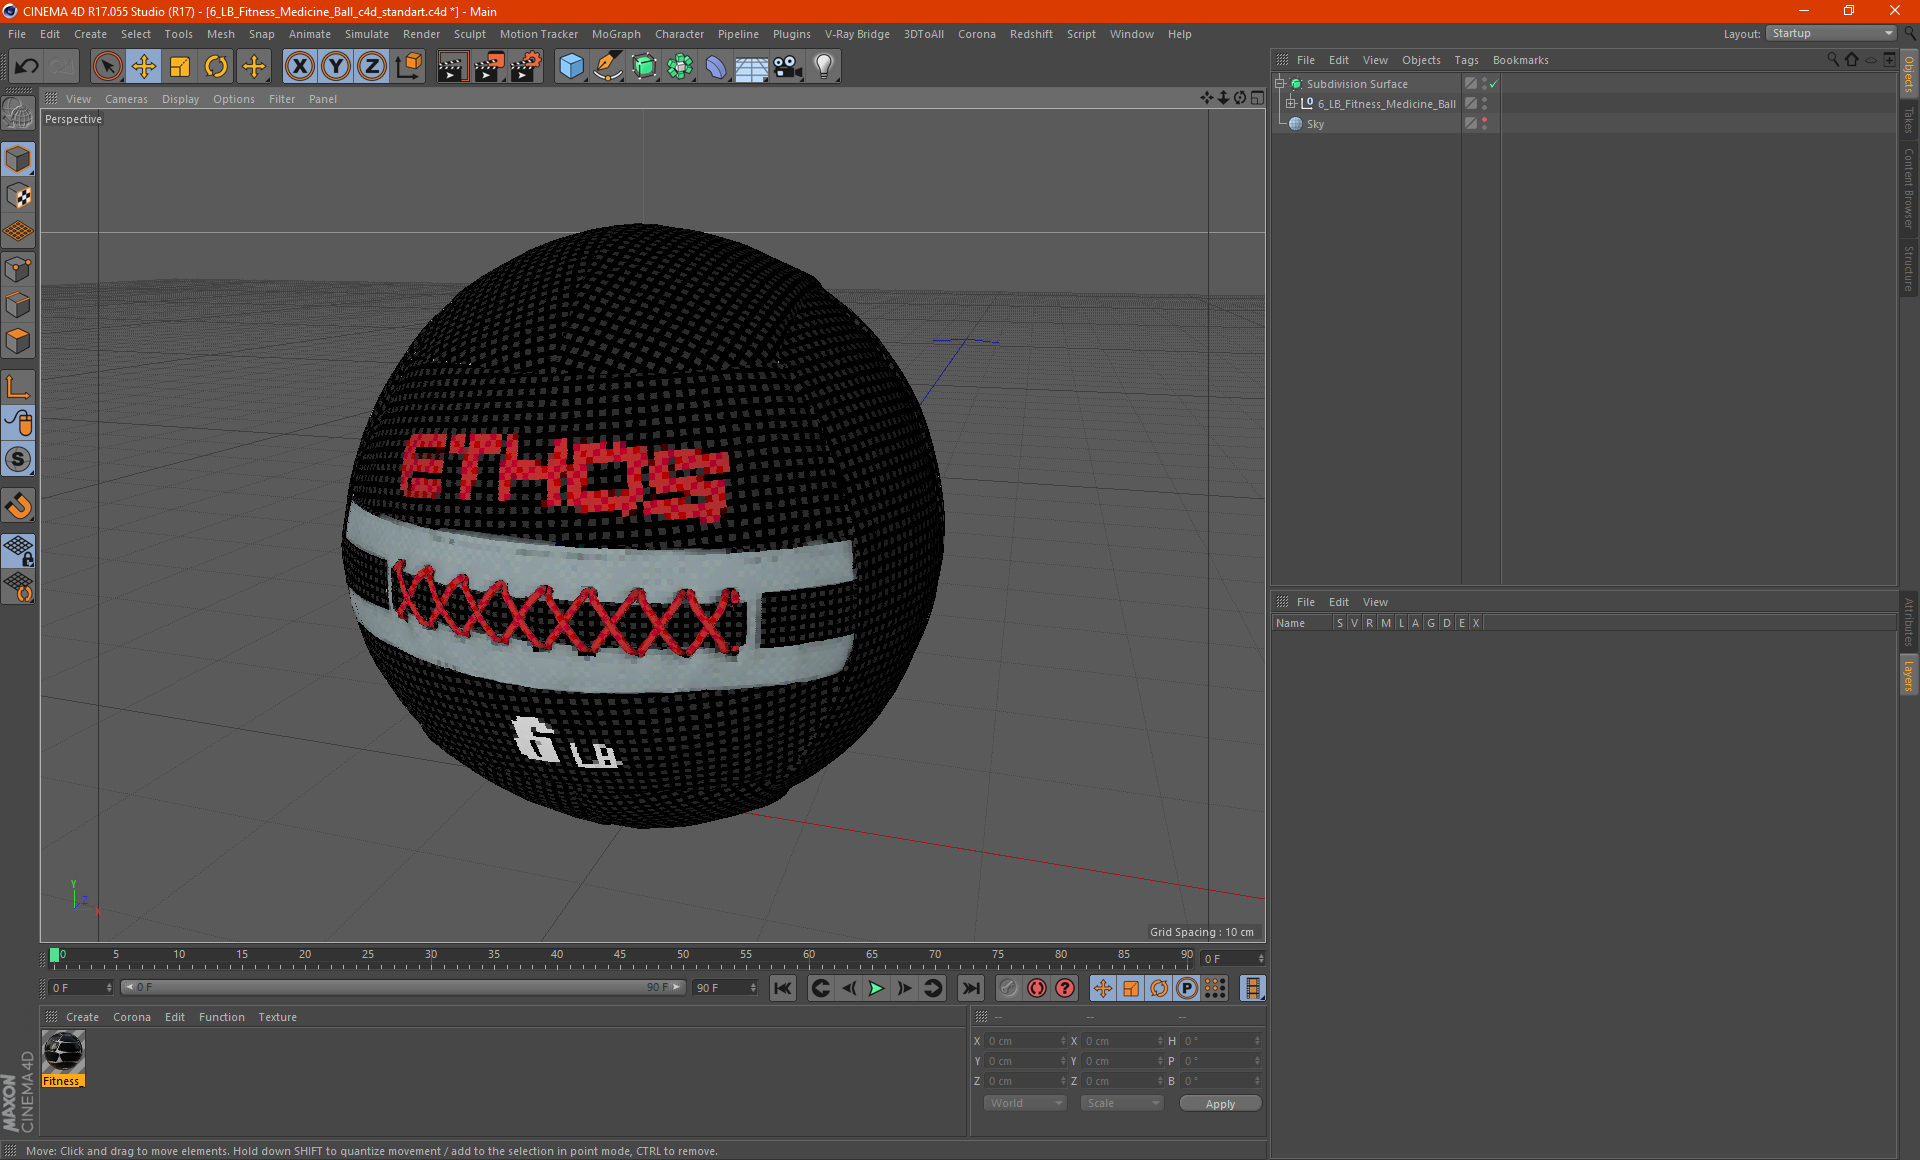Switch to Points mode
Viewport: 1920px width, 1160px height.
coord(18,269)
